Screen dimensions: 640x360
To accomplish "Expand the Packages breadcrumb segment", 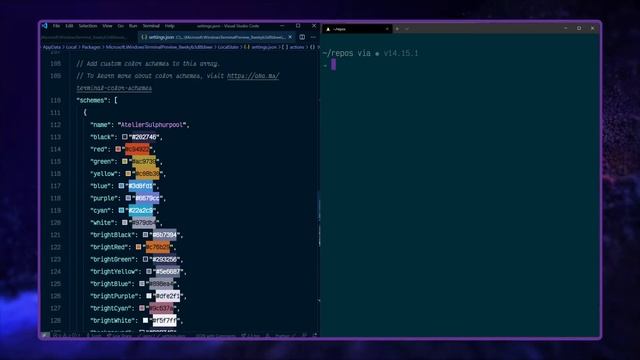I will point(91,47).
